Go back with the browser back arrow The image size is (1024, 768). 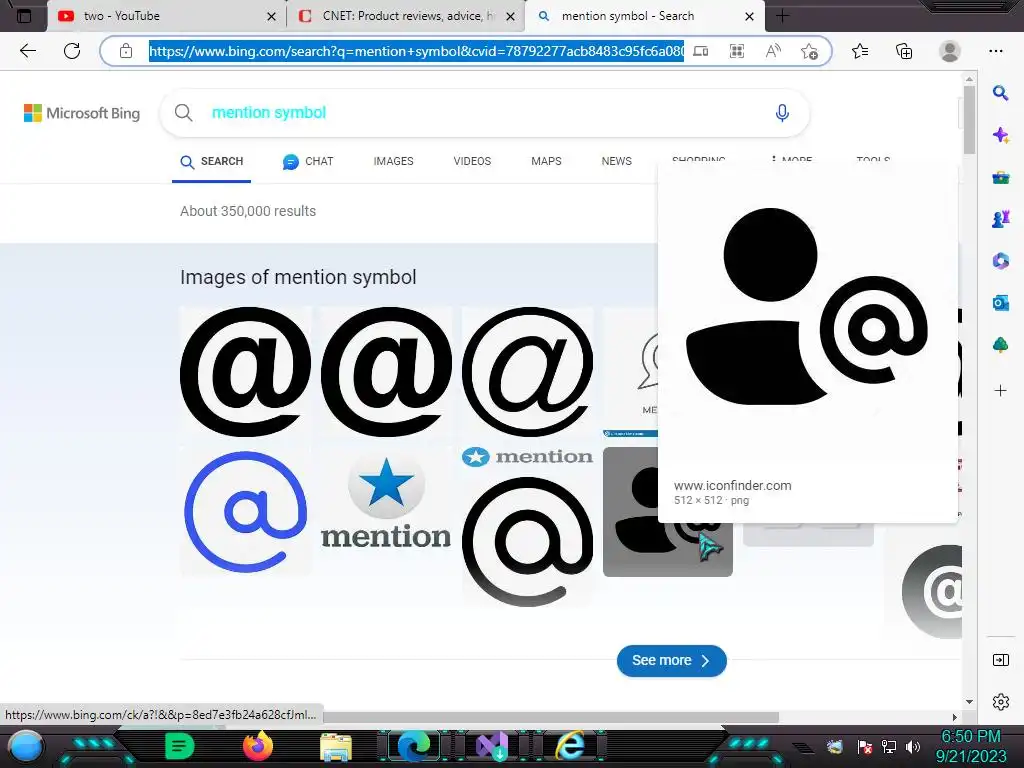[x=27, y=51]
